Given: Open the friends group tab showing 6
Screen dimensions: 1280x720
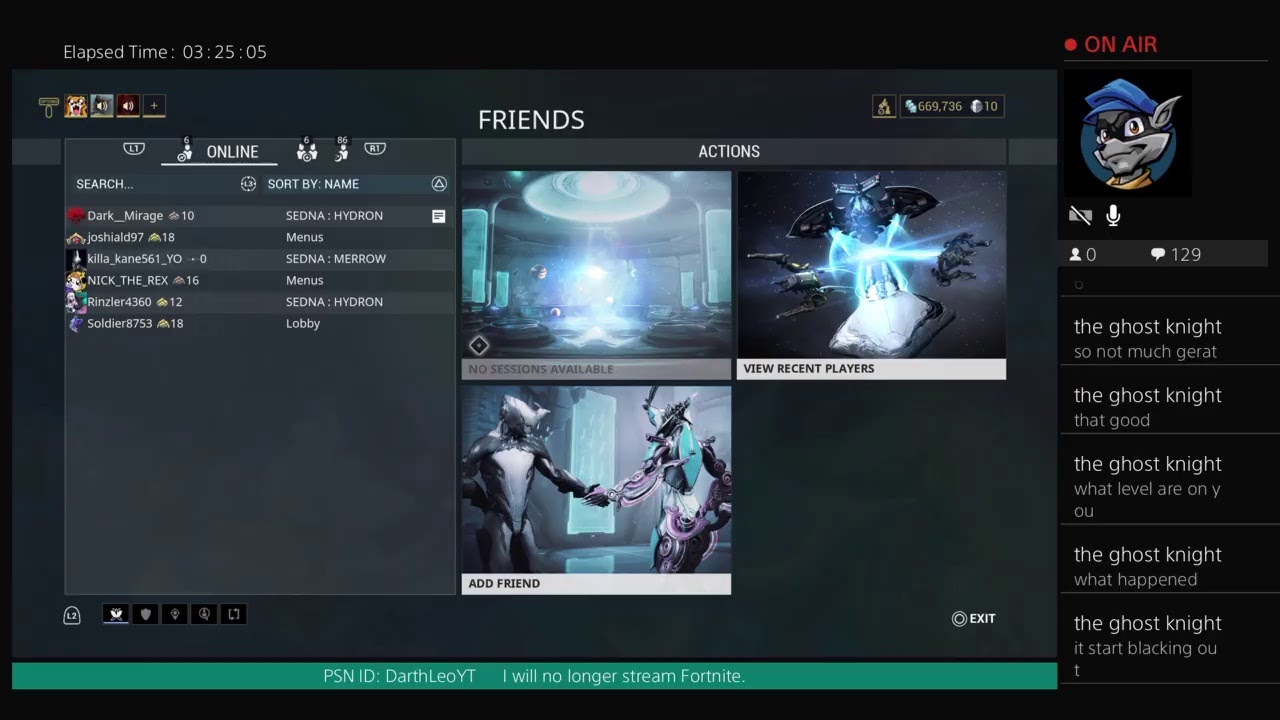Looking at the screenshot, I should pyautogui.click(x=307, y=150).
